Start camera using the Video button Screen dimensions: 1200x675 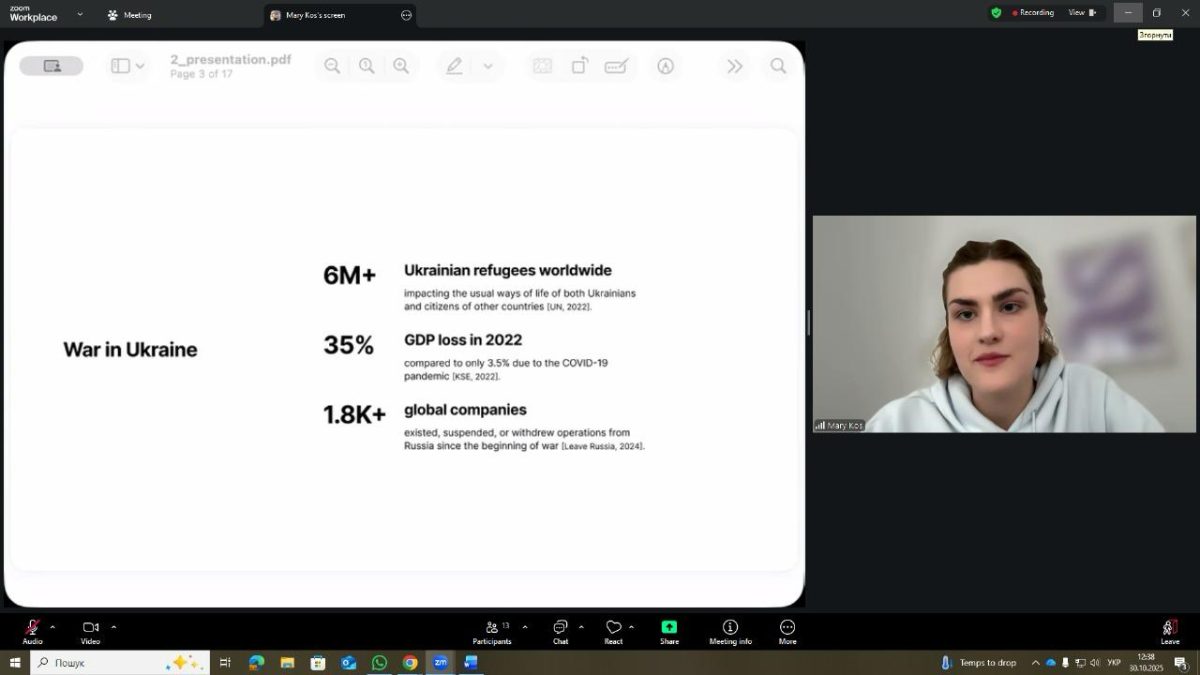coord(90,629)
